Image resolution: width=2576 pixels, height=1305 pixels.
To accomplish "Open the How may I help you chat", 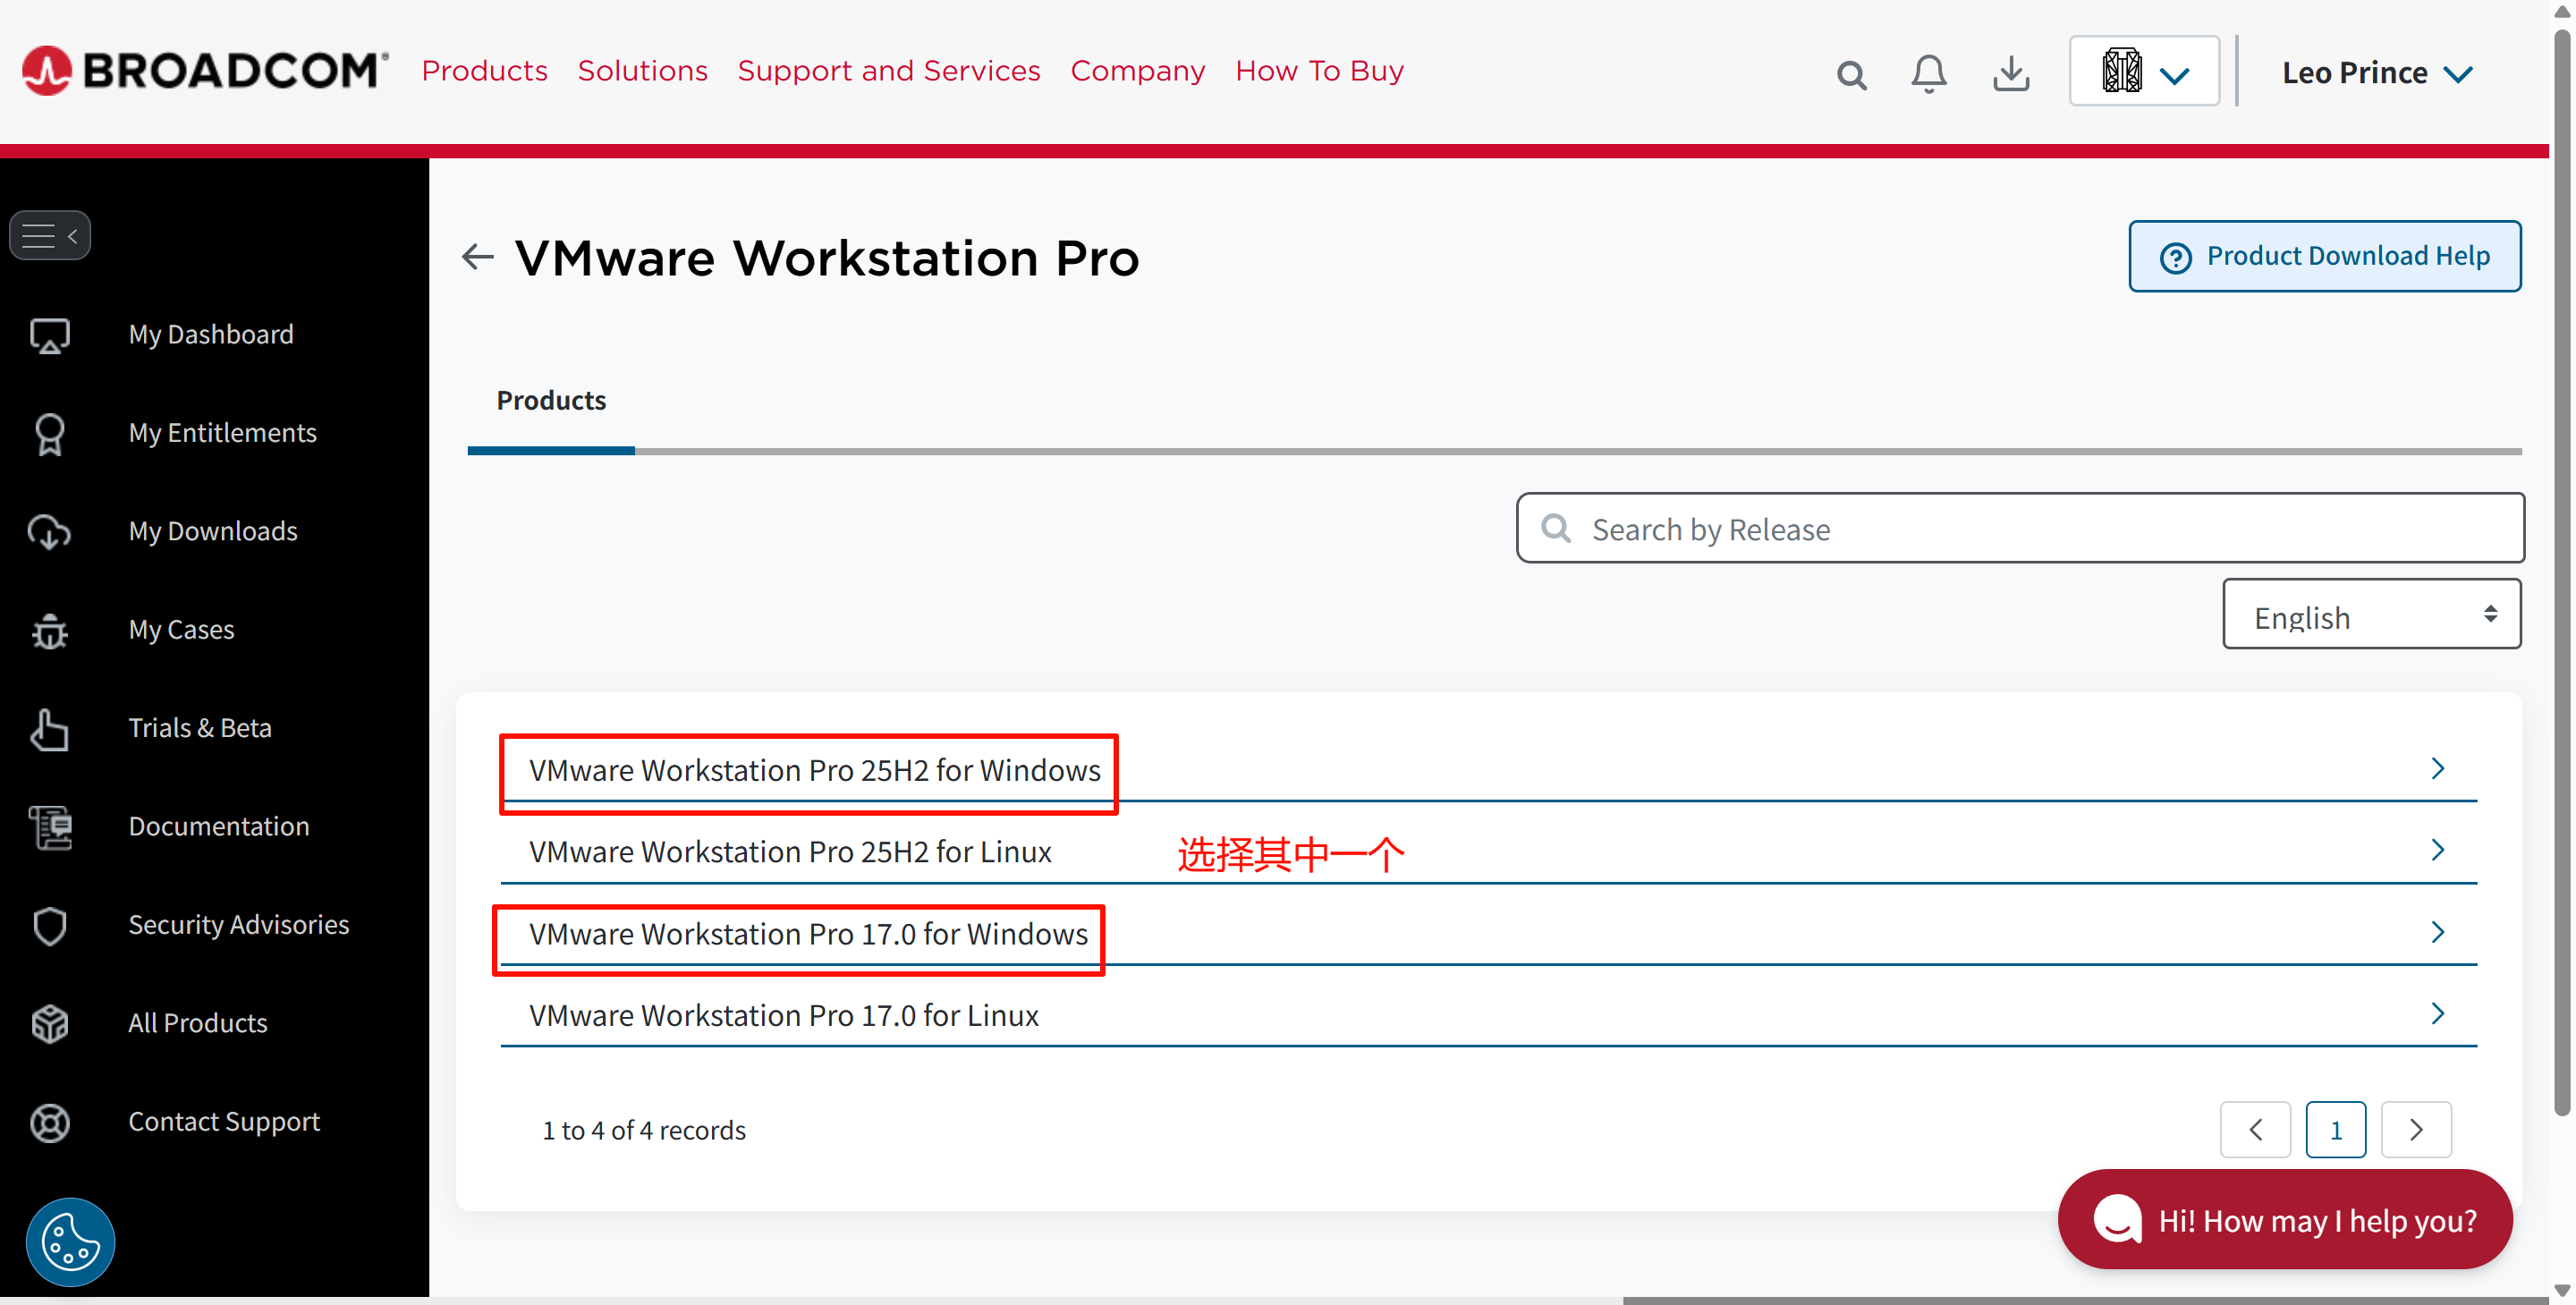I will coord(2284,1219).
